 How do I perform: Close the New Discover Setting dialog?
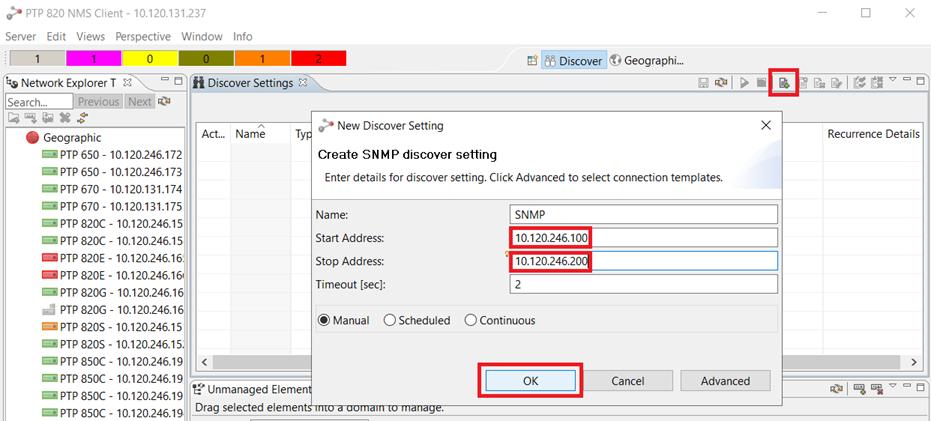coord(766,125)
